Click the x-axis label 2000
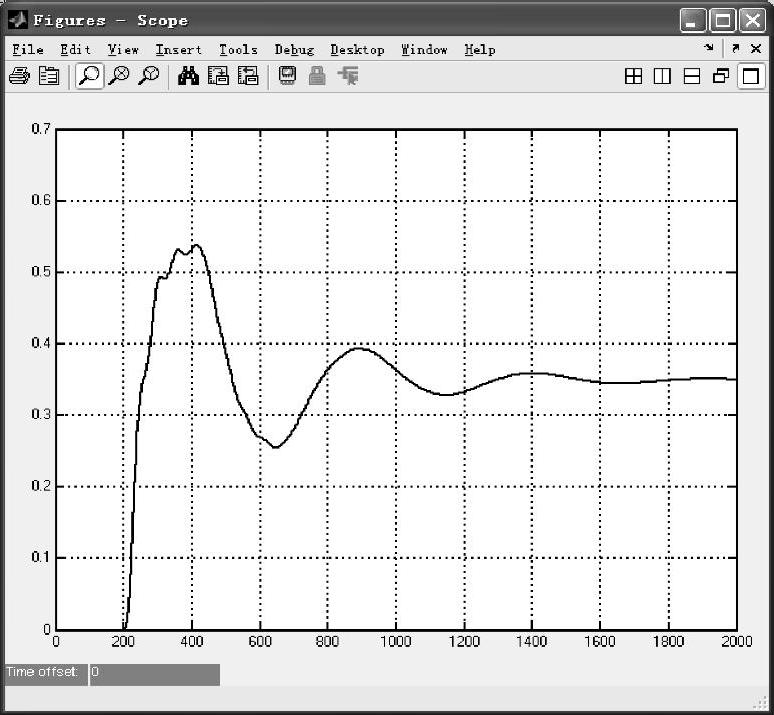Viewport: 774px width, 715px height. pos(736,641)
